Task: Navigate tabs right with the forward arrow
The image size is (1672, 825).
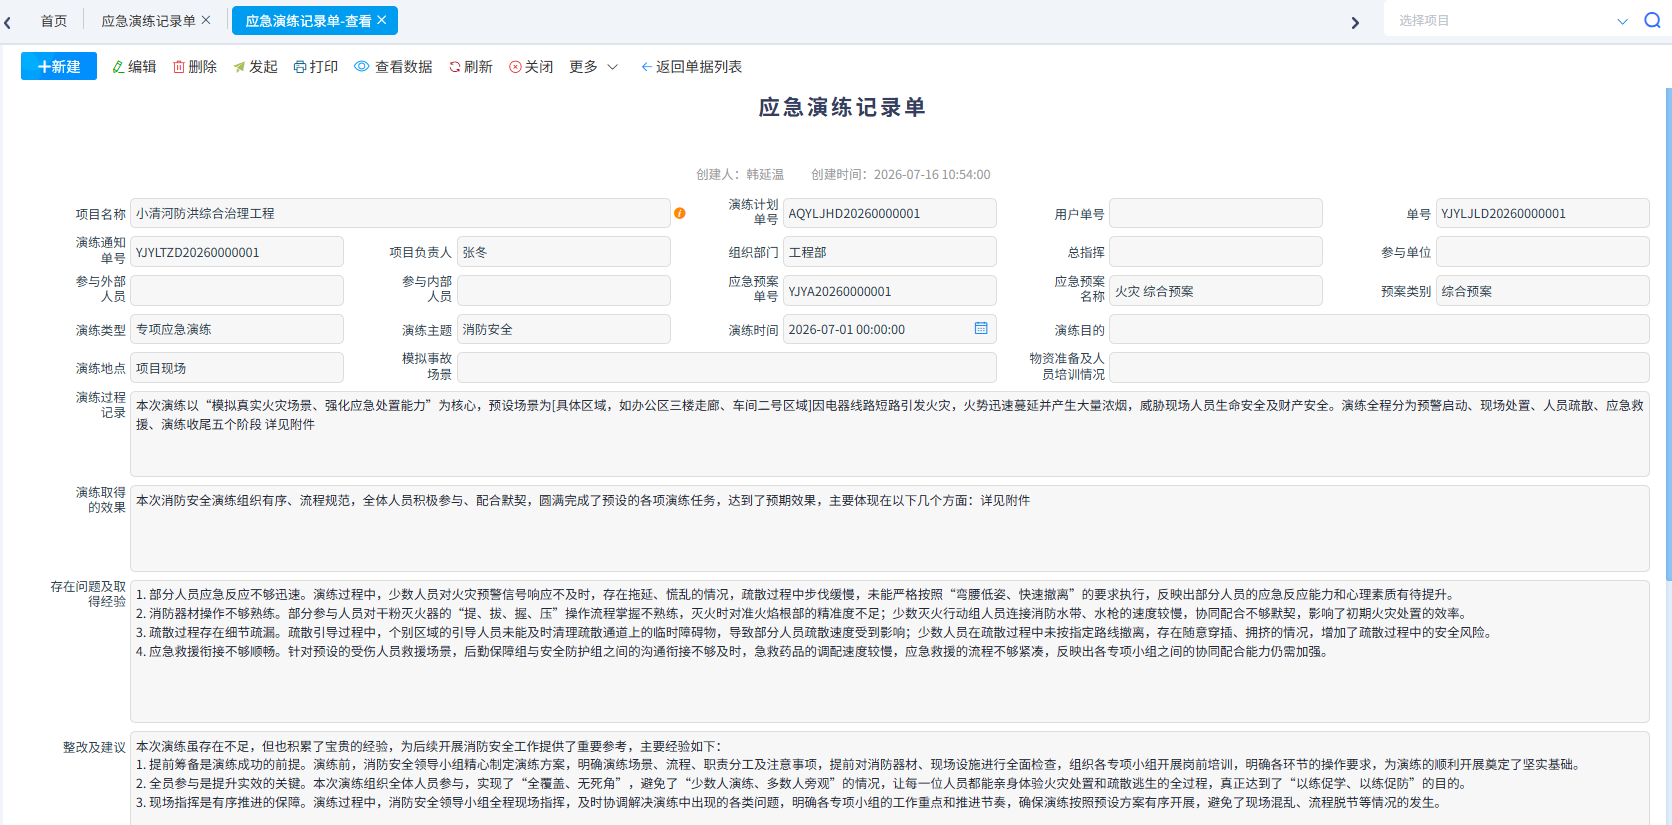Action: coord(1355,22)
